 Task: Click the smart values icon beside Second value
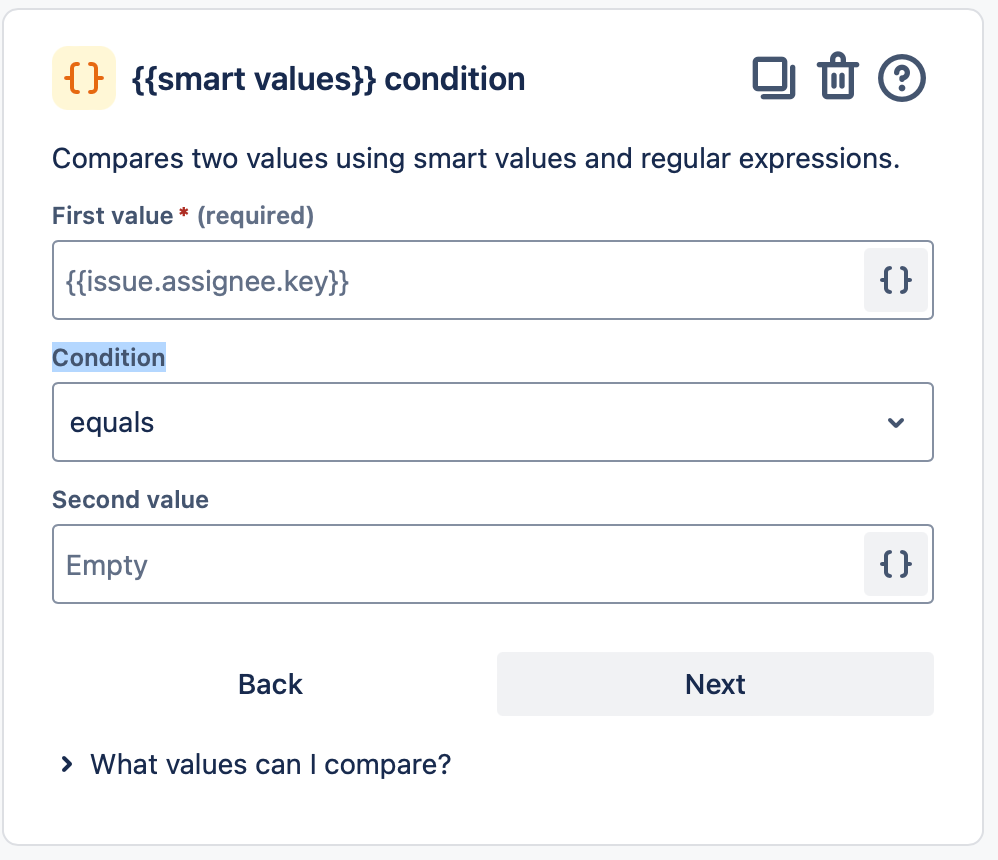coord(895,563)
